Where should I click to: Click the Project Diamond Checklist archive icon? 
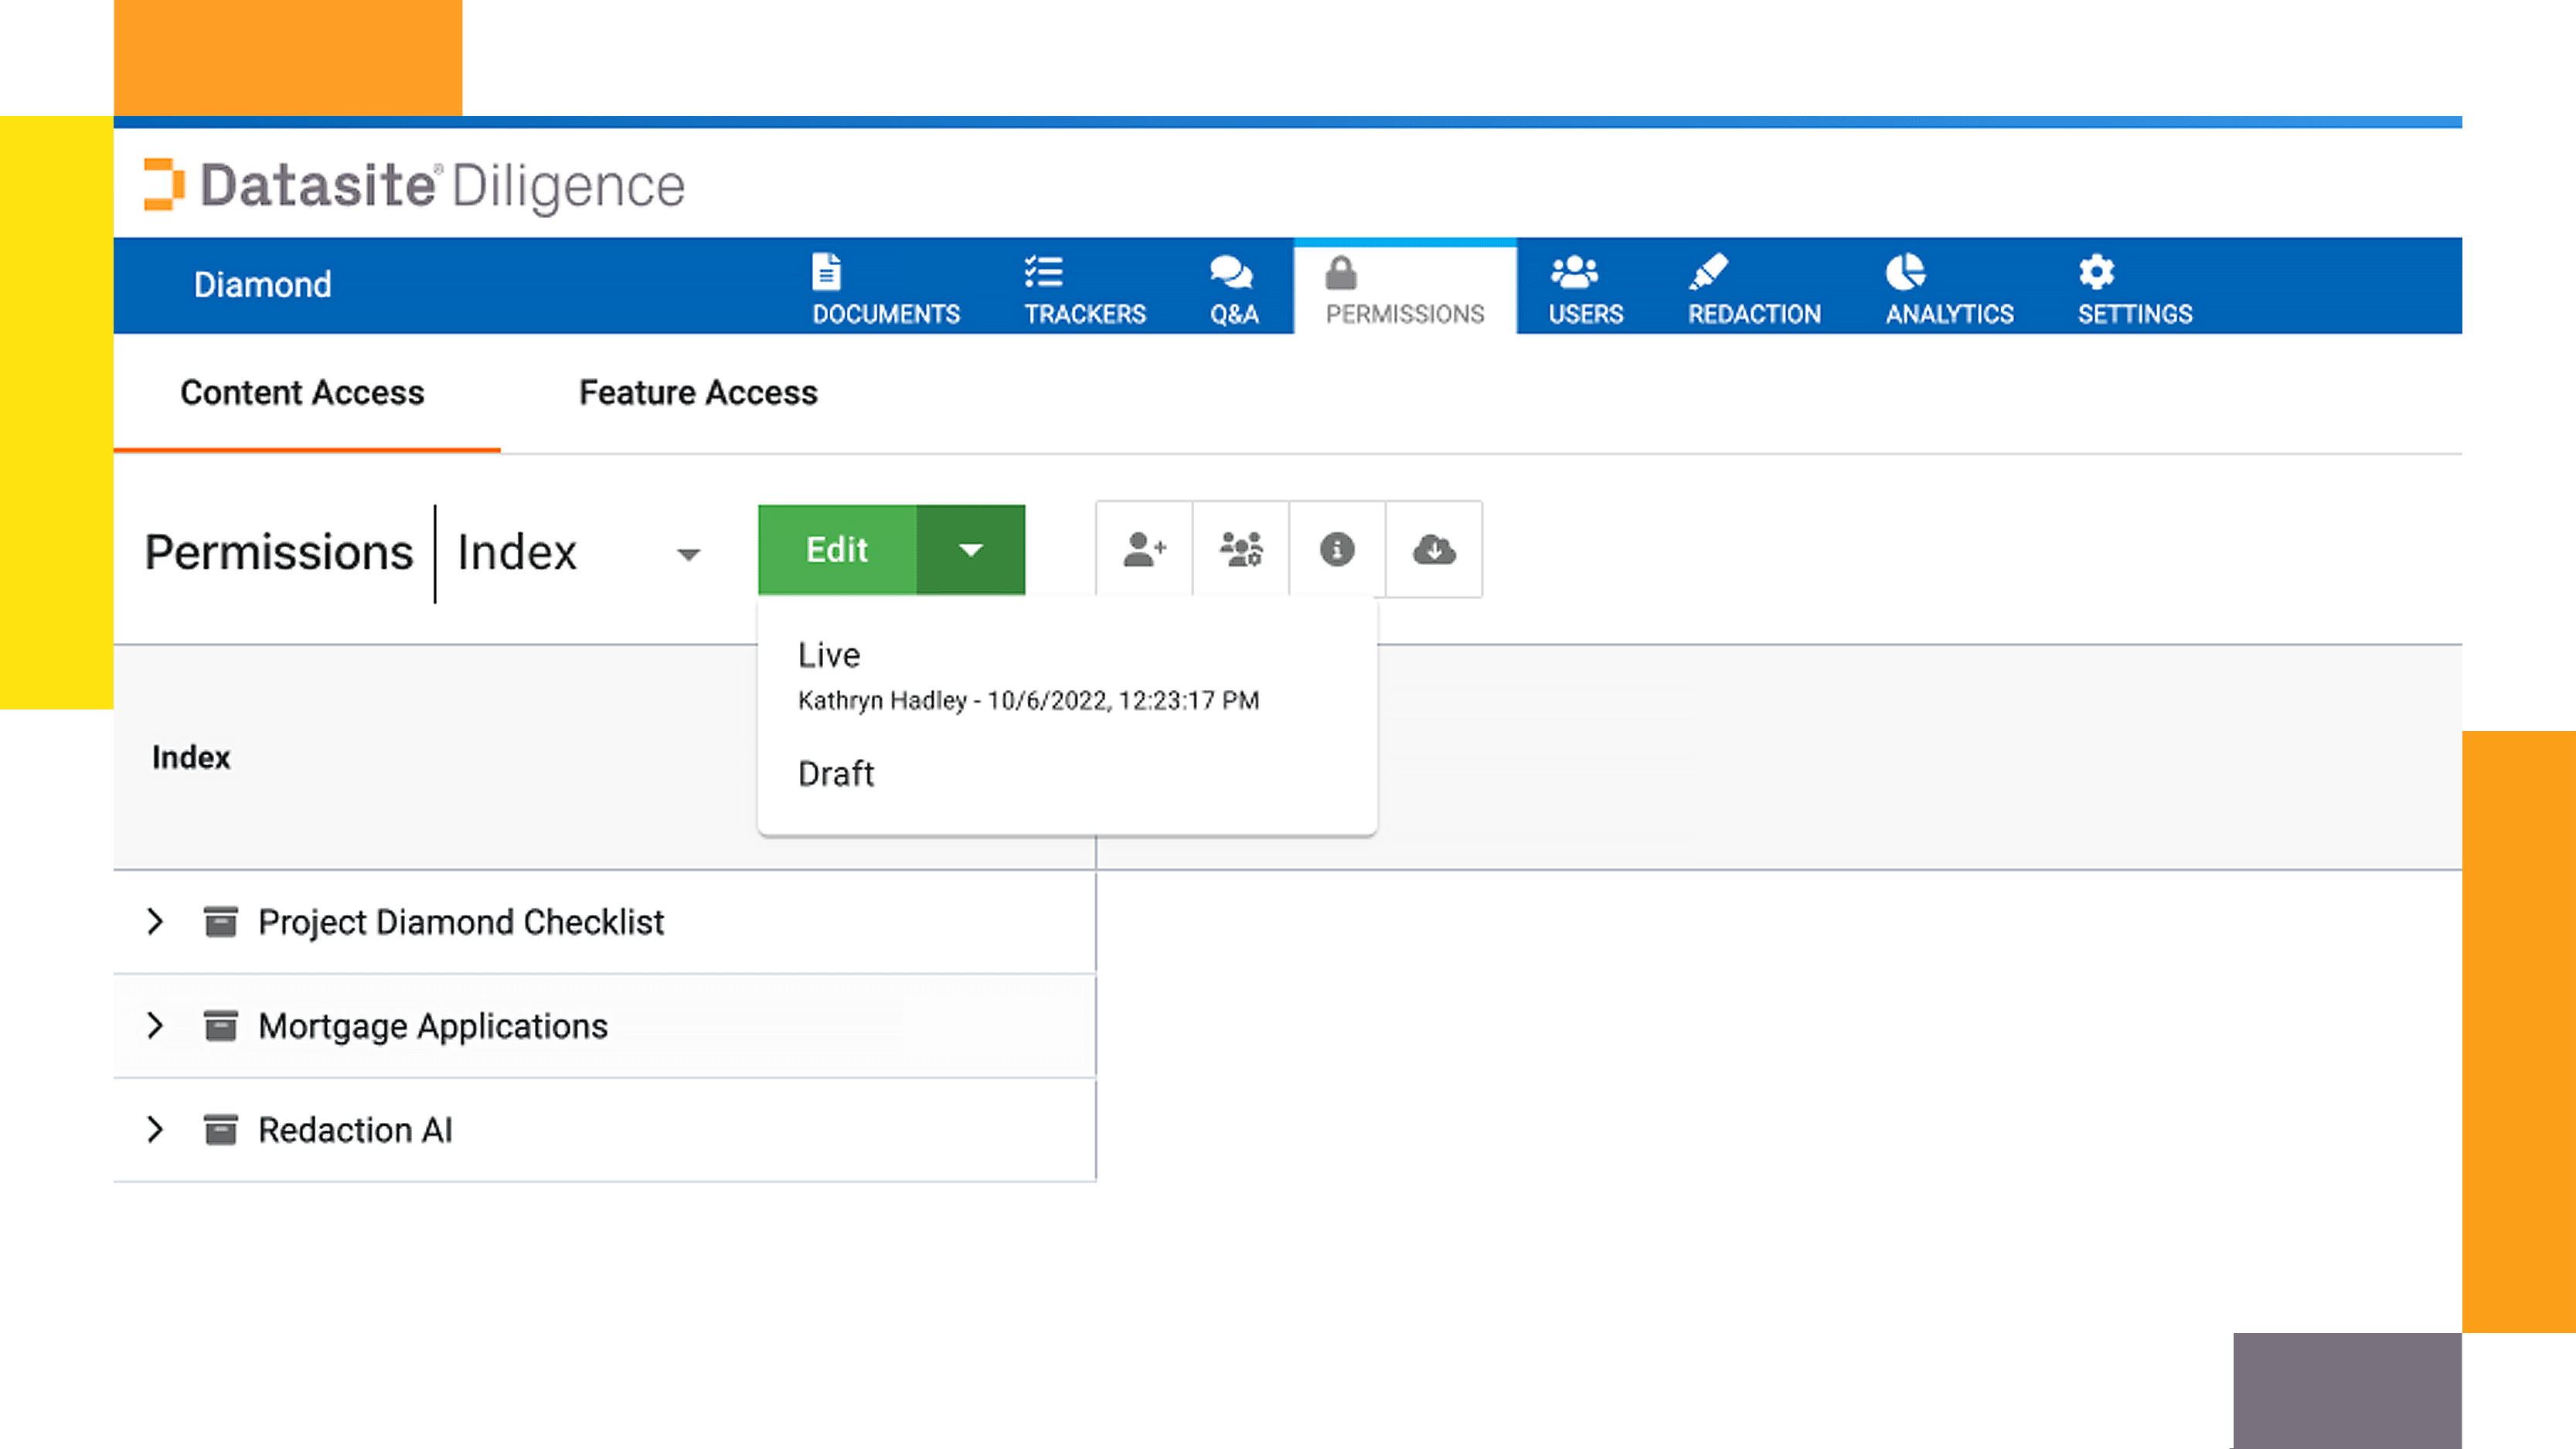[x=220, y=921]
